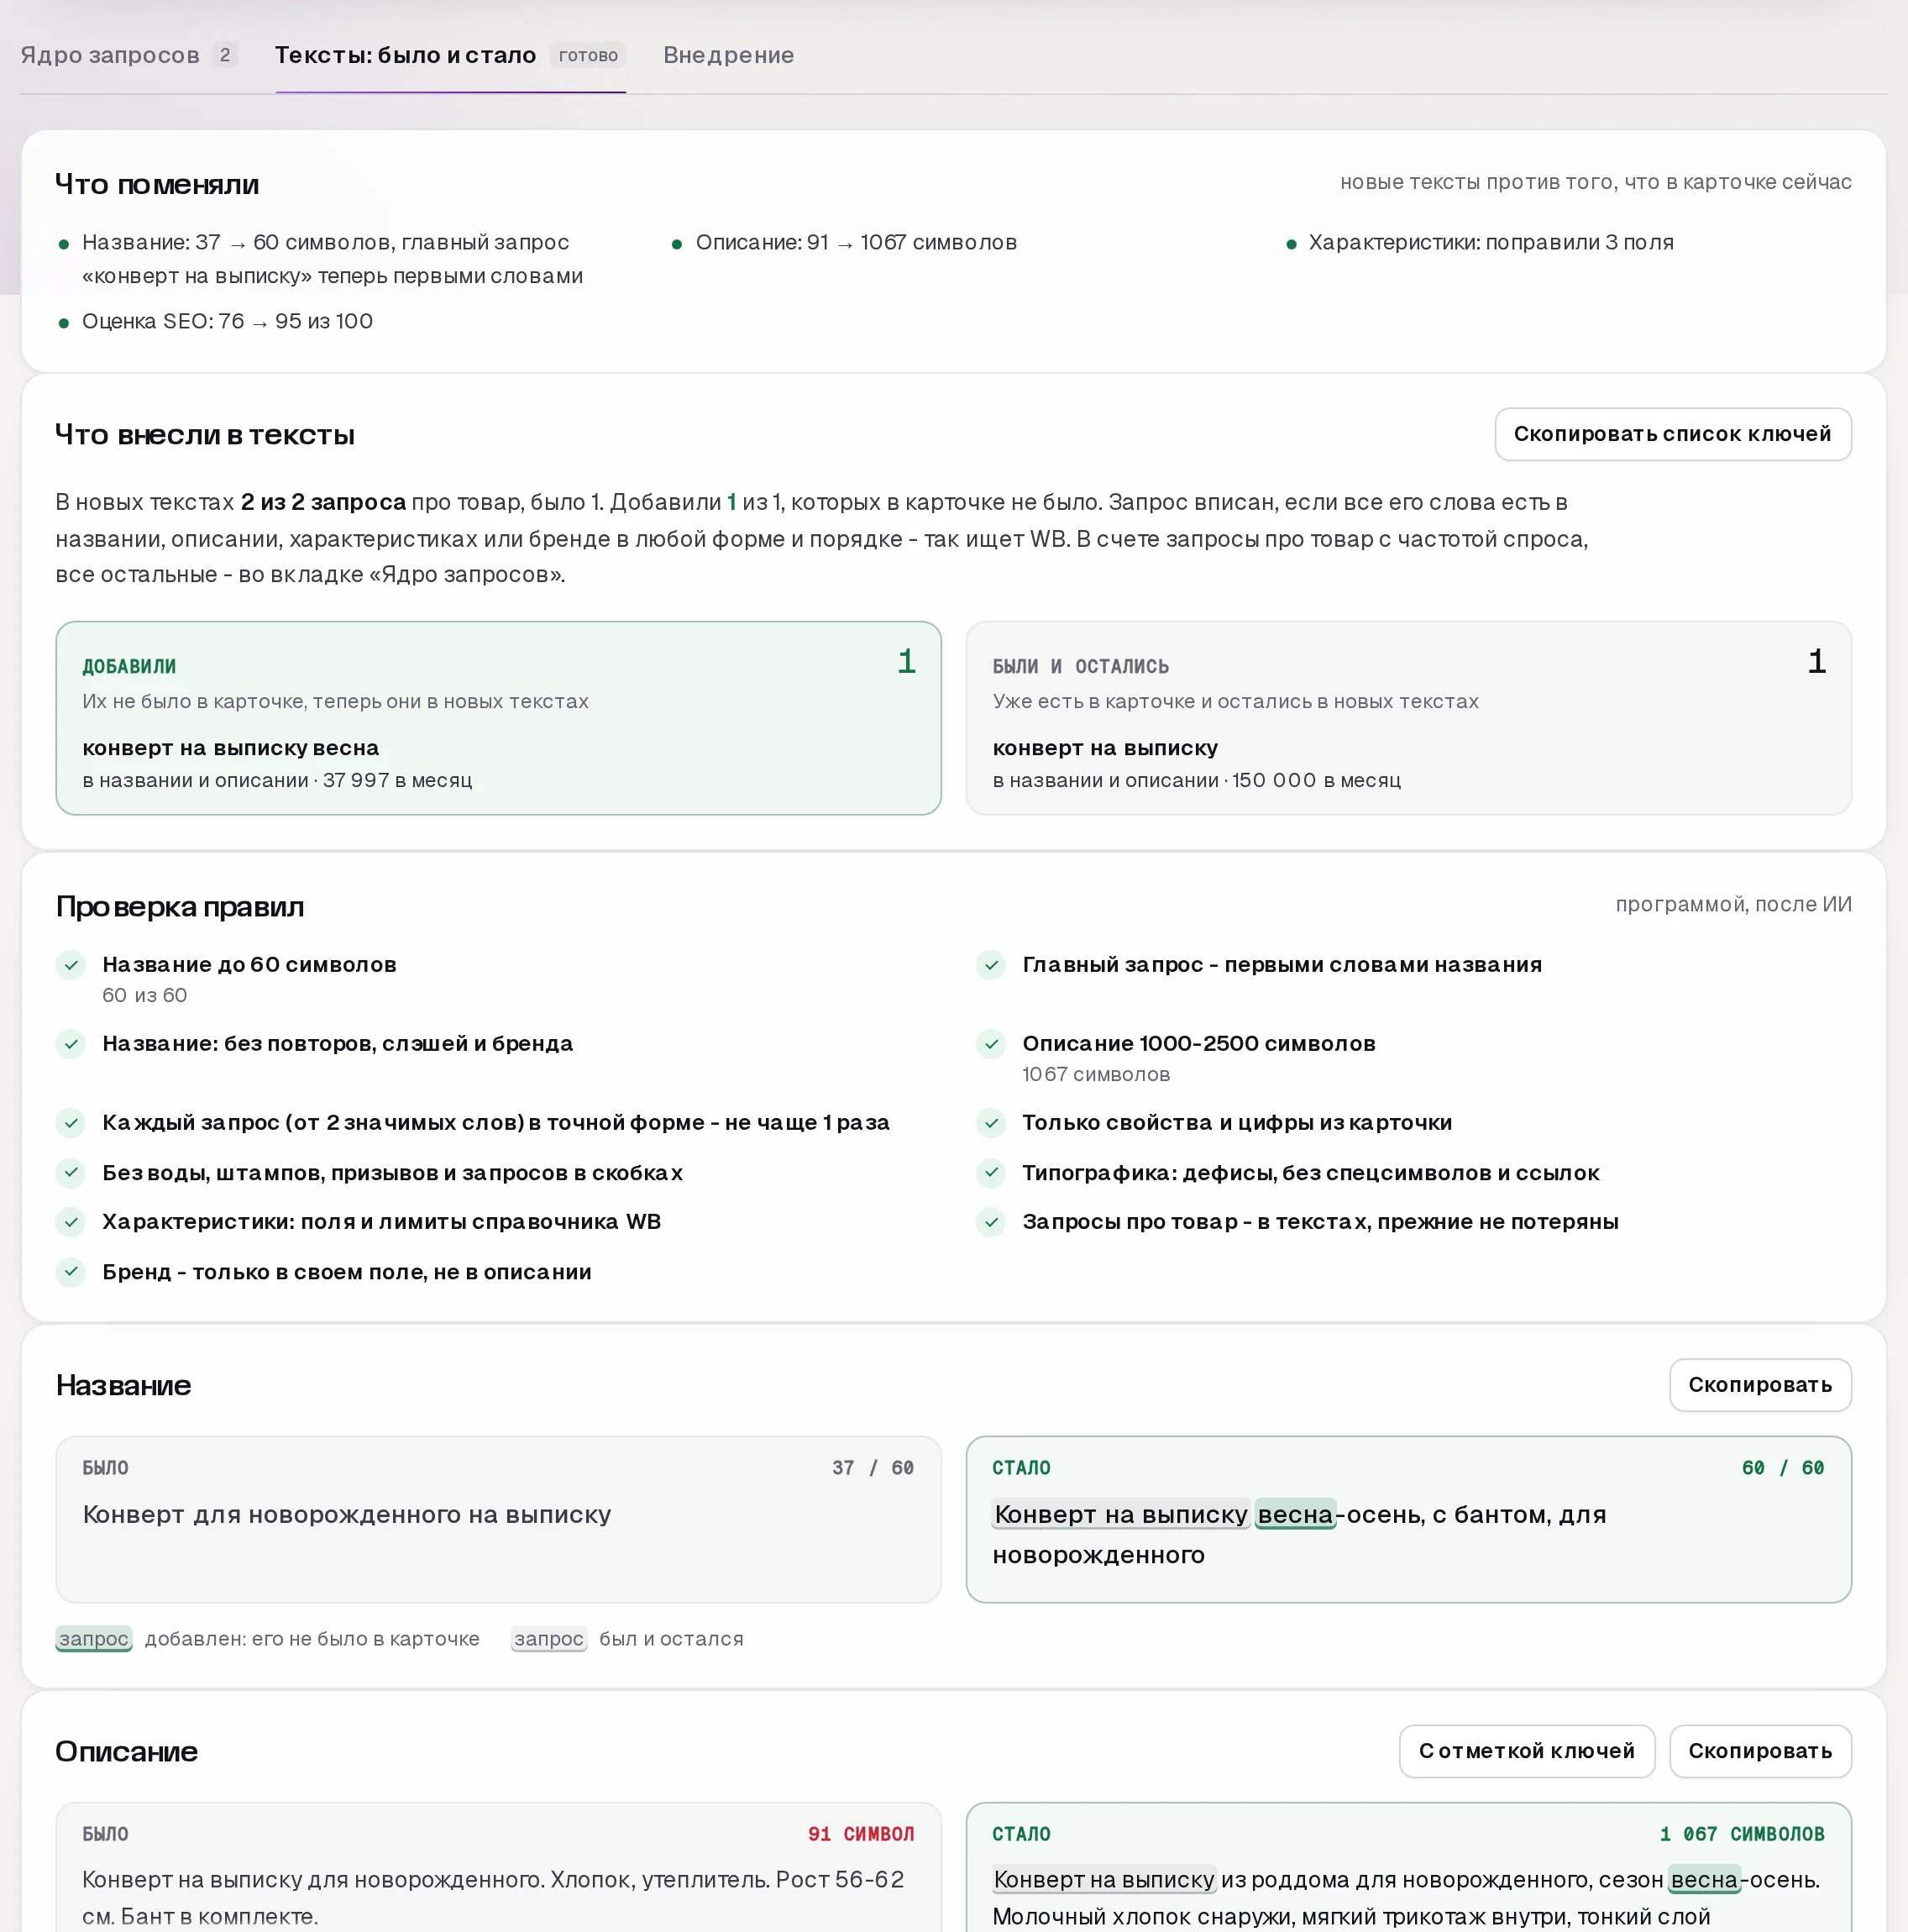Click «Характеристики: поправили 3 поля» bullet

click(x=1491, y=242)
